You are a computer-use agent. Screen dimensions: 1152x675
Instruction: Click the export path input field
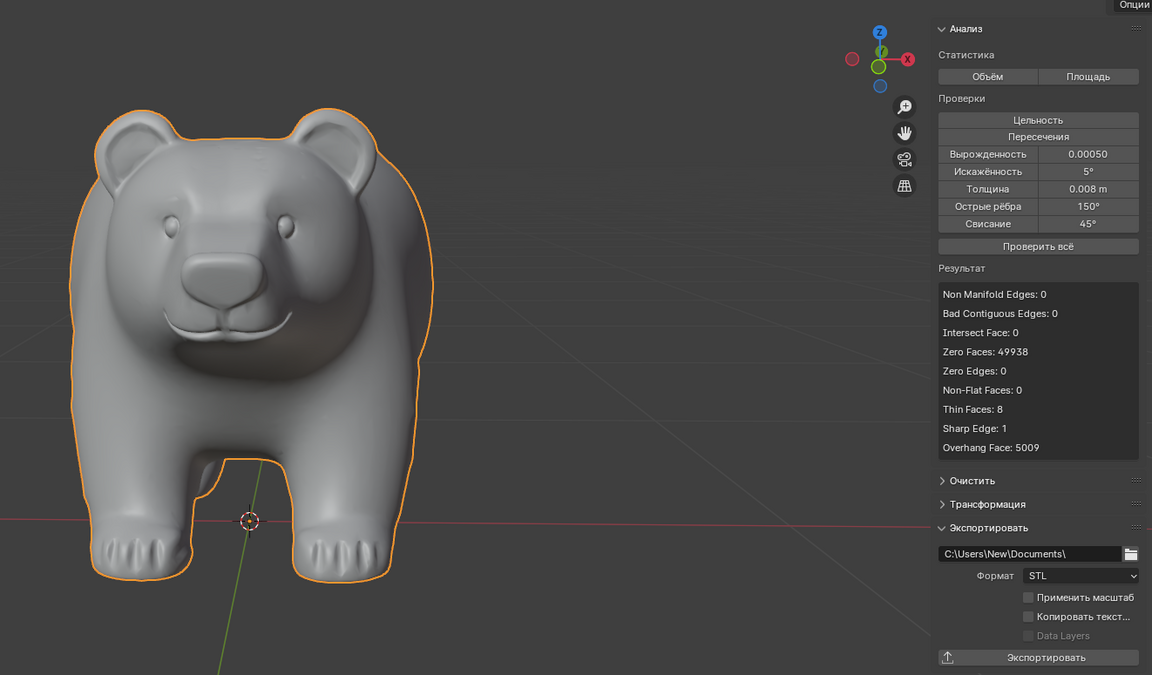[1029, 554]
